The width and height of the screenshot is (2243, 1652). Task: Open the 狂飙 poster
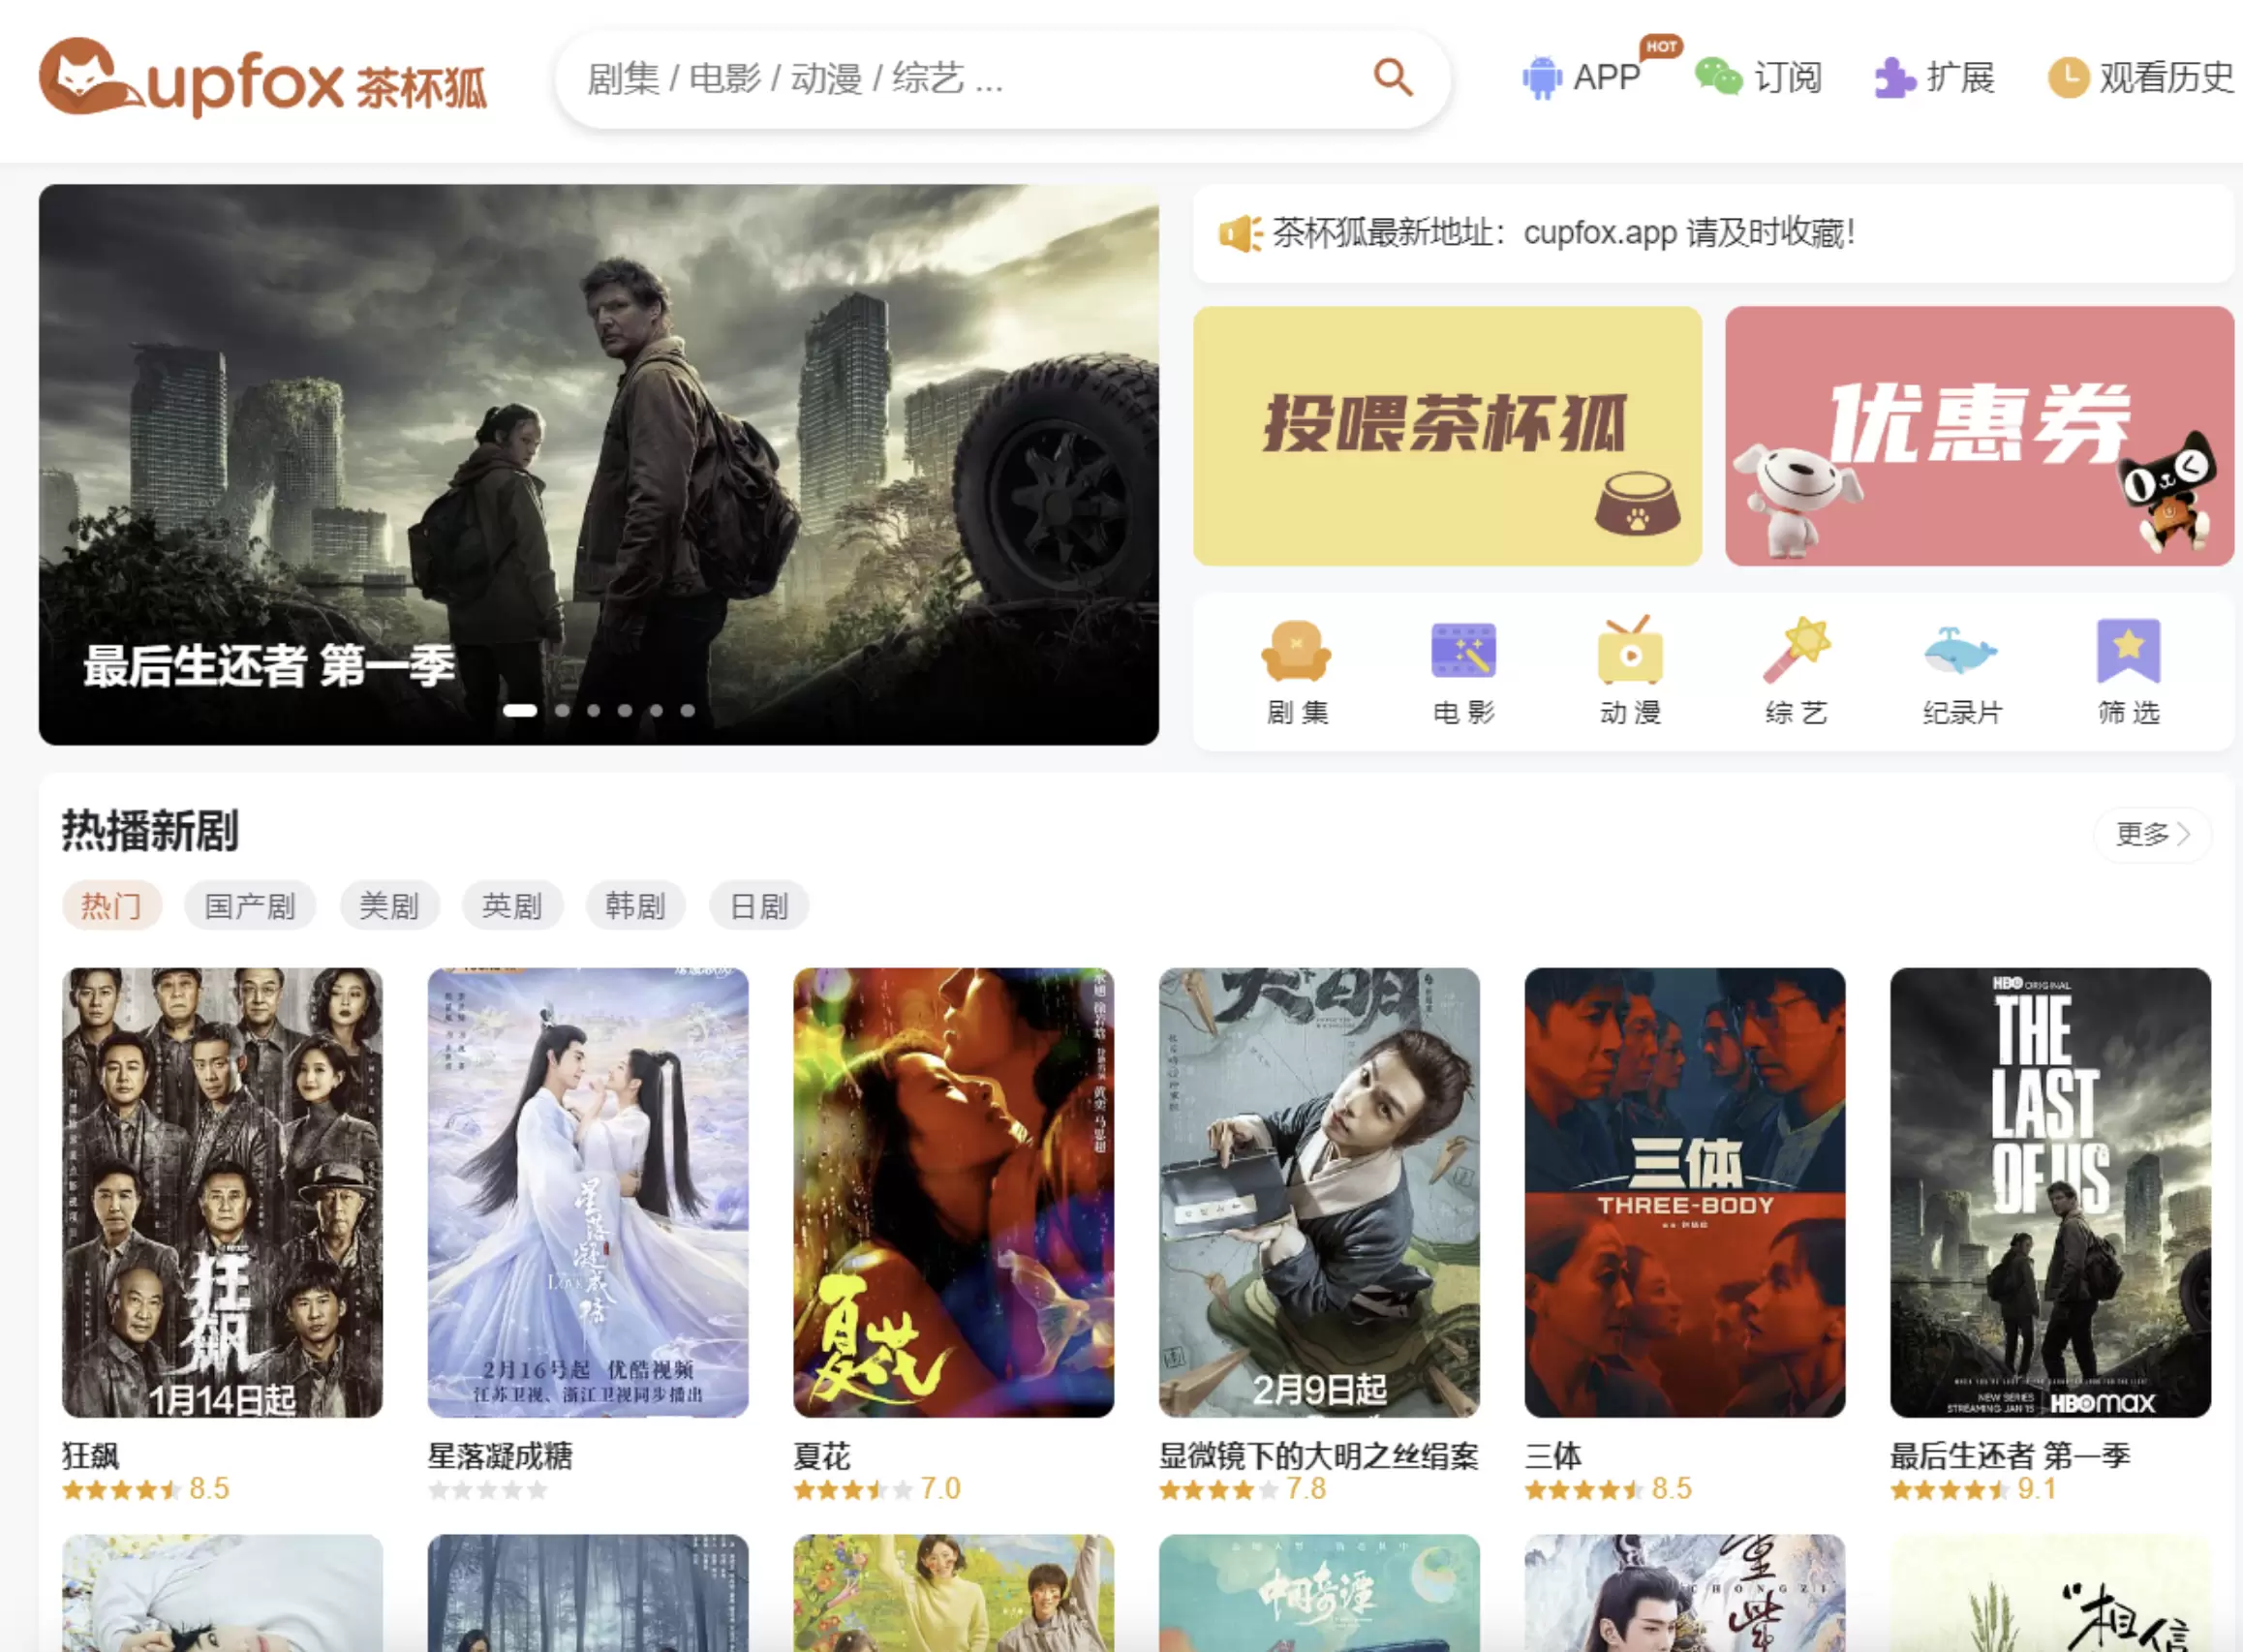click(222, 1192)
